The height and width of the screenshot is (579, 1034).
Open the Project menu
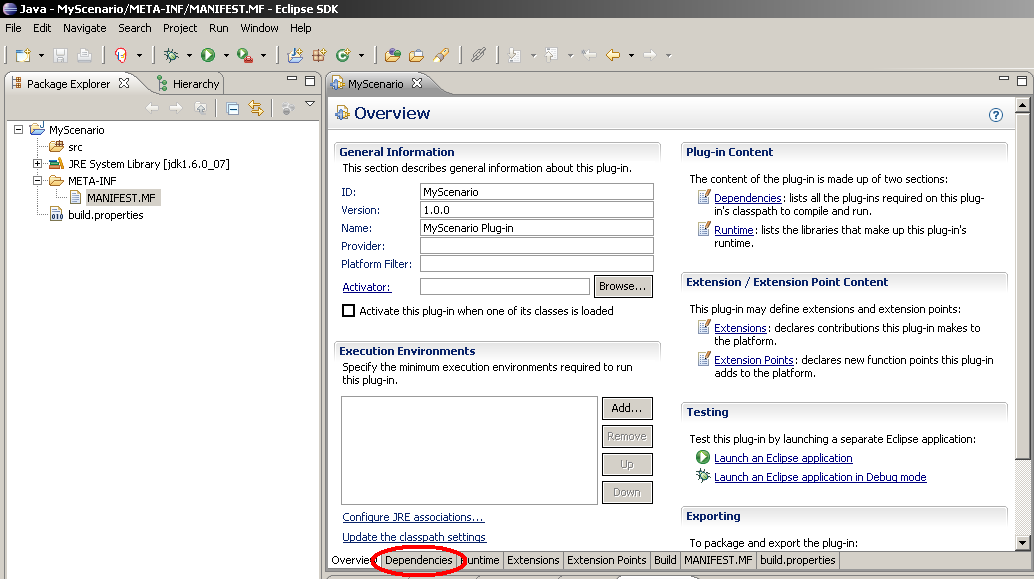pos(180,28)
